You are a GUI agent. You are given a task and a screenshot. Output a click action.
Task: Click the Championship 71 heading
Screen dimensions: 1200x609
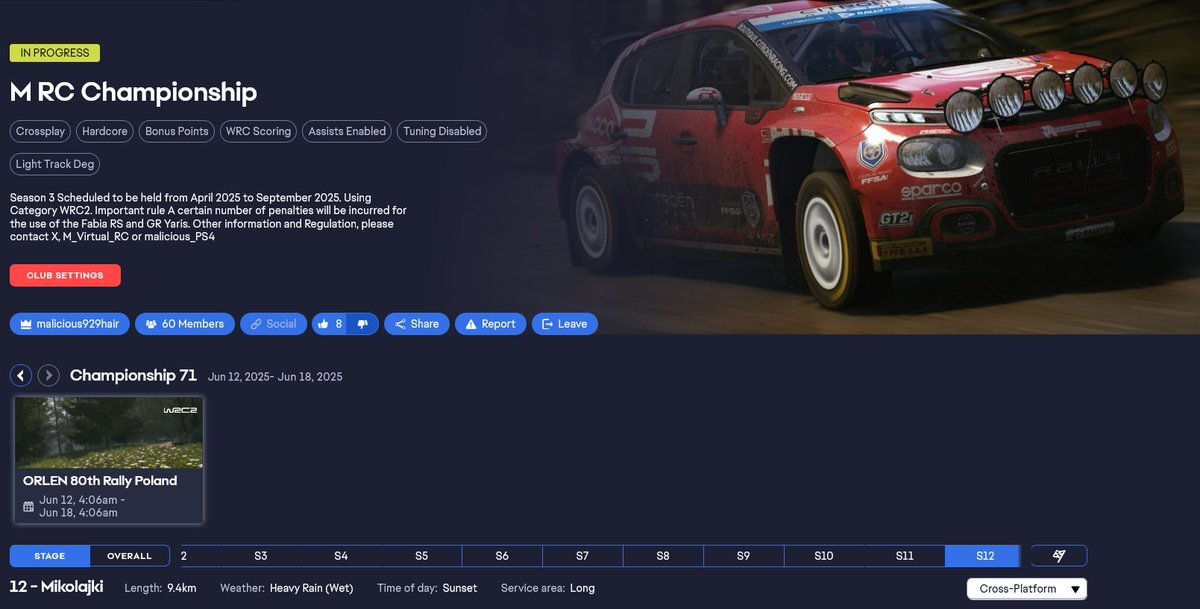tap(133, 376)
